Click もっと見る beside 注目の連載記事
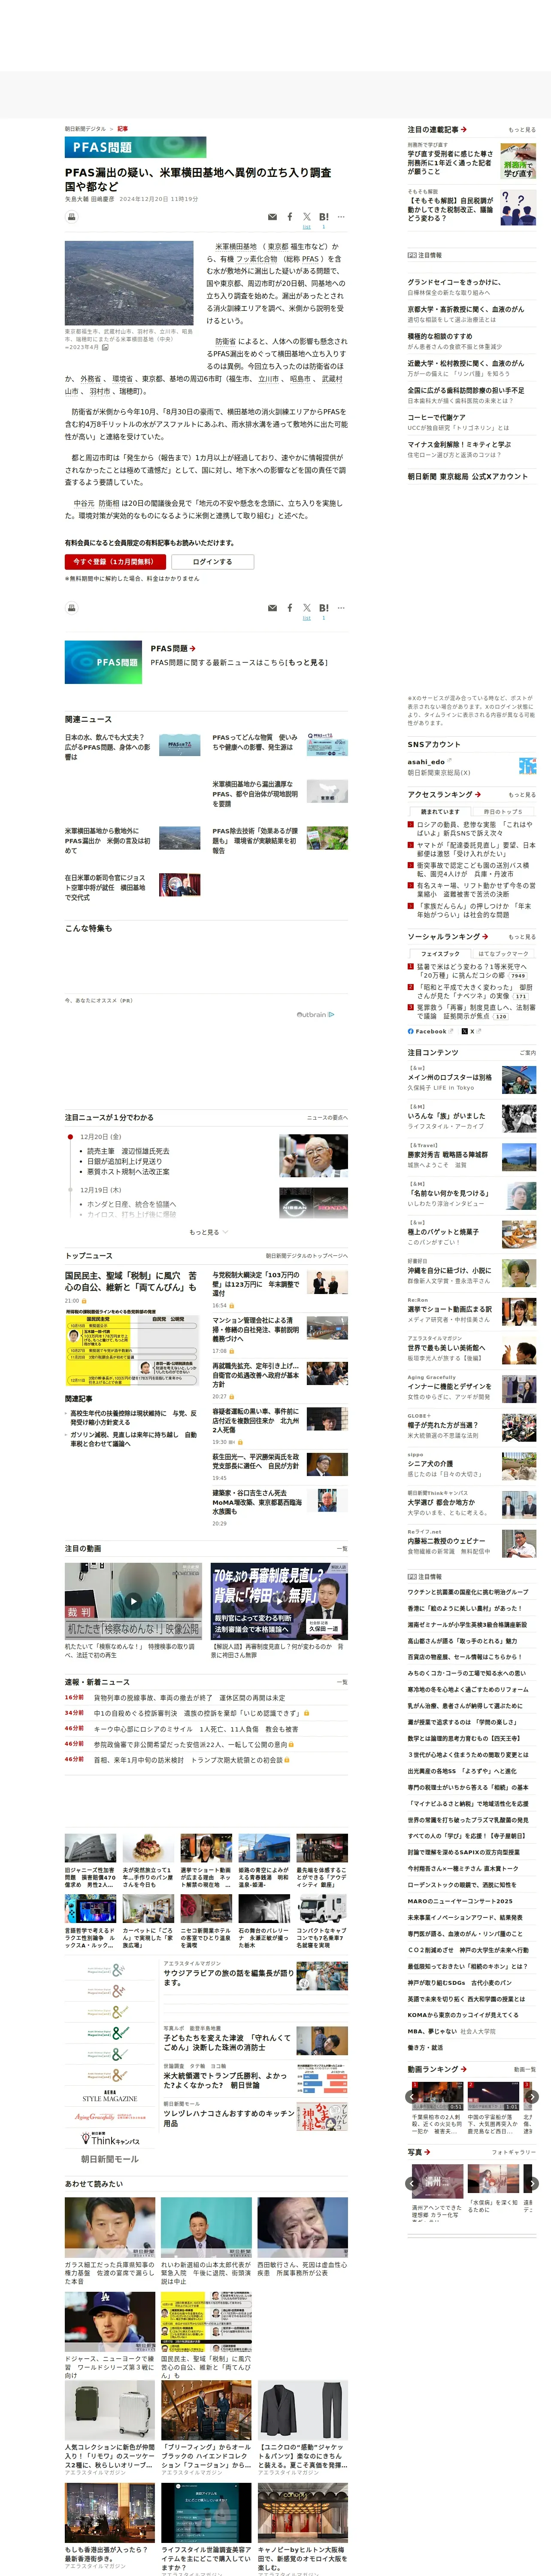Screen dimensions: 551x2576 521,130
